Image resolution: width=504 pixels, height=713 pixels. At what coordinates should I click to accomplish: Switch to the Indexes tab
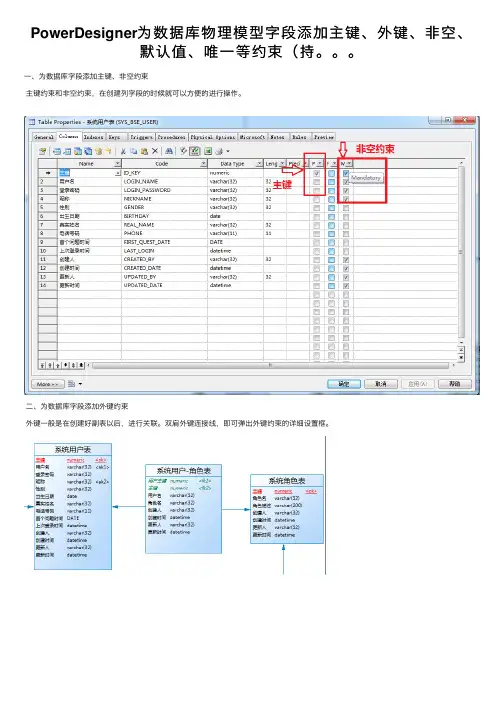coord(93,137)
